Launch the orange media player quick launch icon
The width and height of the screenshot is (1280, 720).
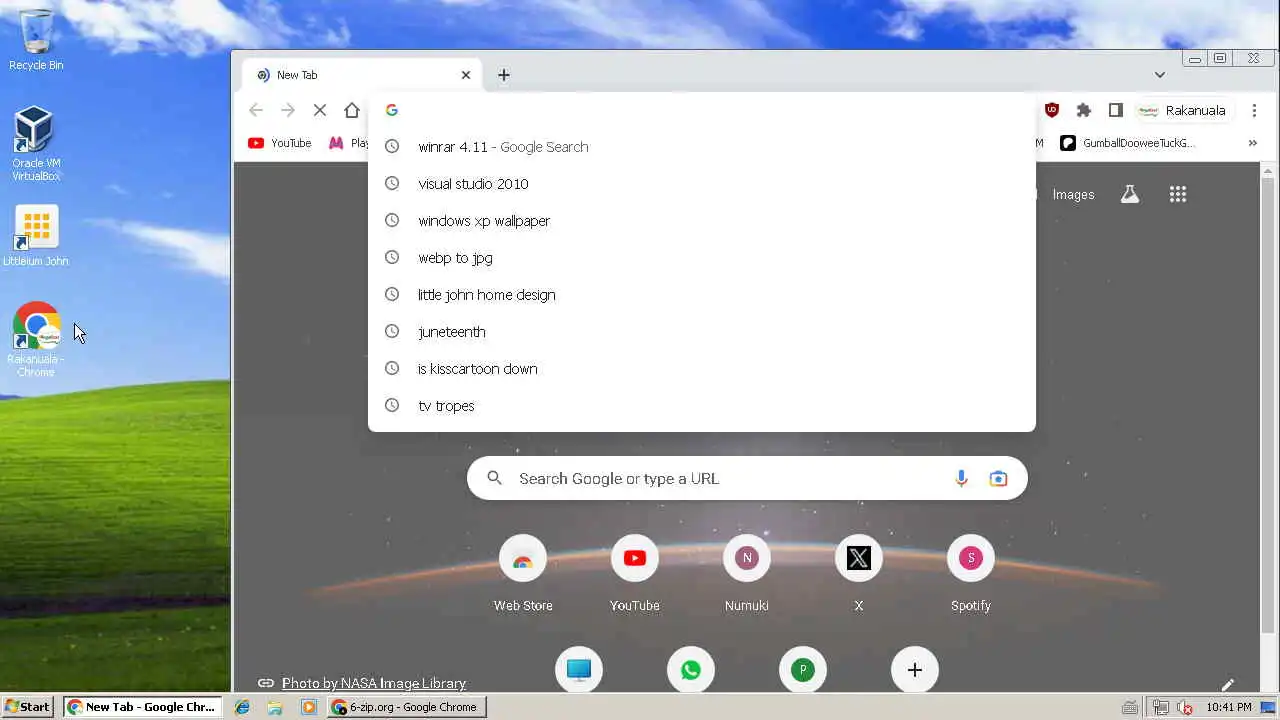309,707
